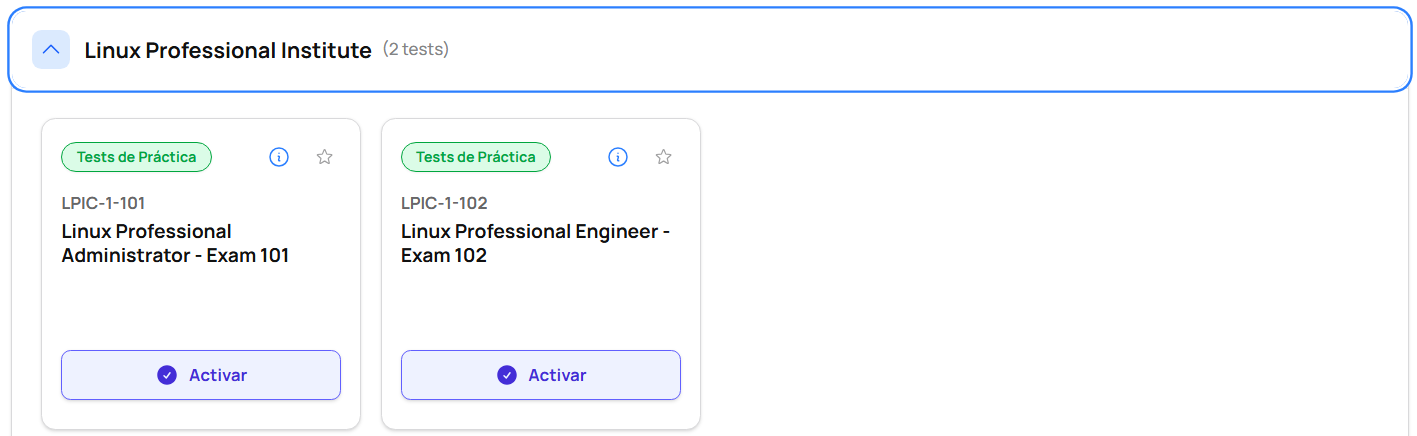The image size is (1417, 436).
Task: Click checkmark icon in Exam 102 Activar button
Action: point(507,375)
